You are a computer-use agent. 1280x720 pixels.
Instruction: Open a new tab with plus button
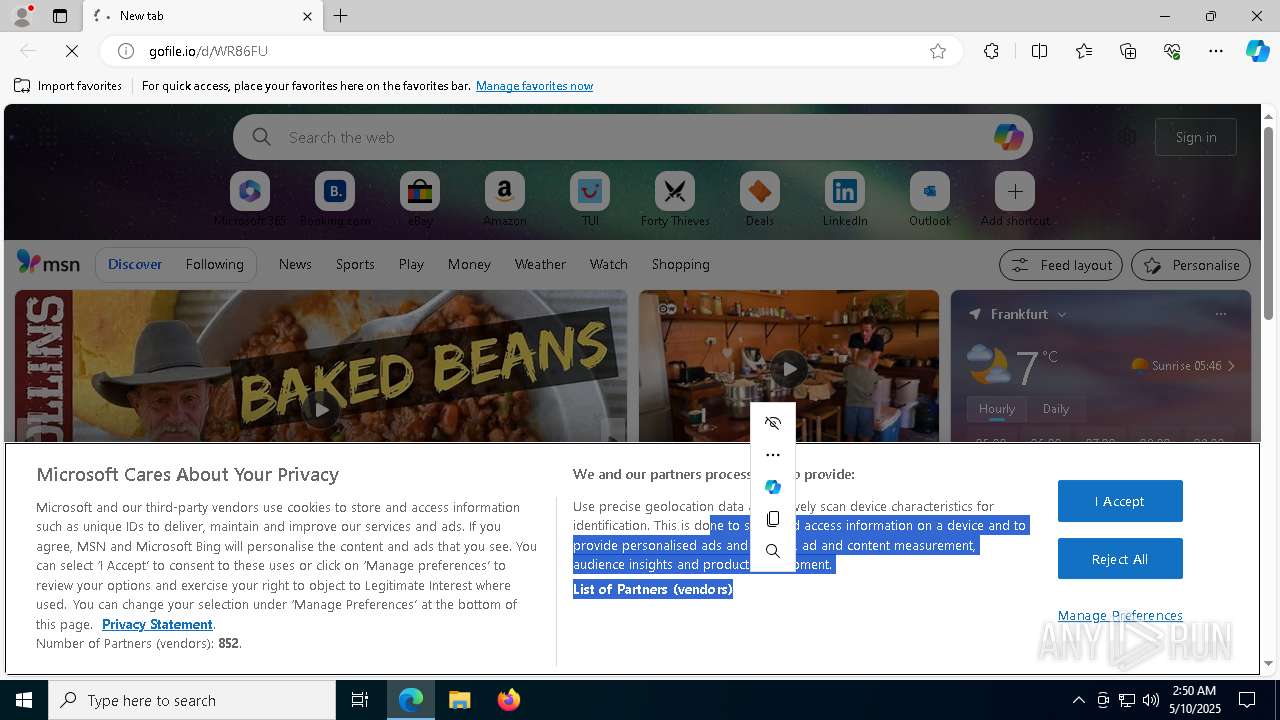coord(341,16)
